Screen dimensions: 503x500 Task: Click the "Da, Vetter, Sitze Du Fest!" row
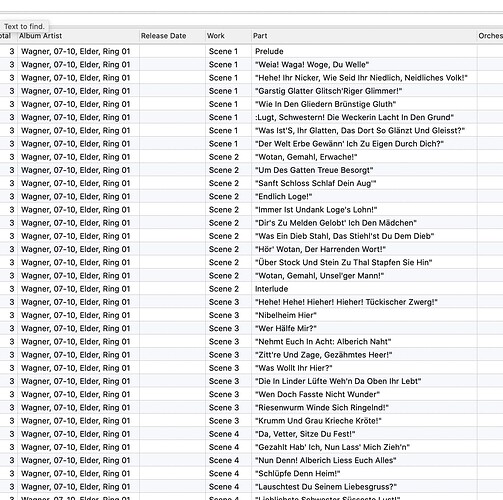[x=251, y=434]
